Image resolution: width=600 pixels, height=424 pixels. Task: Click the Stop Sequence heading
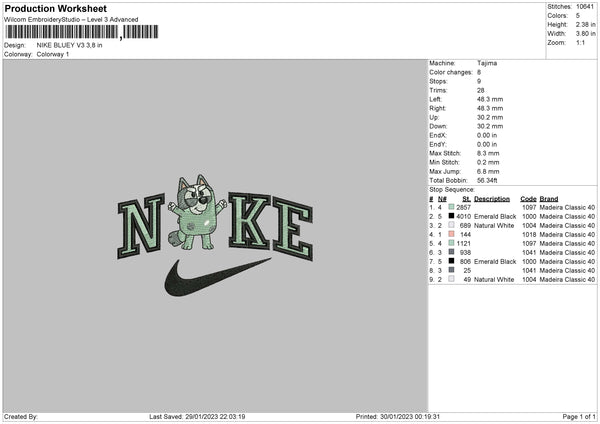click(452, 190)
